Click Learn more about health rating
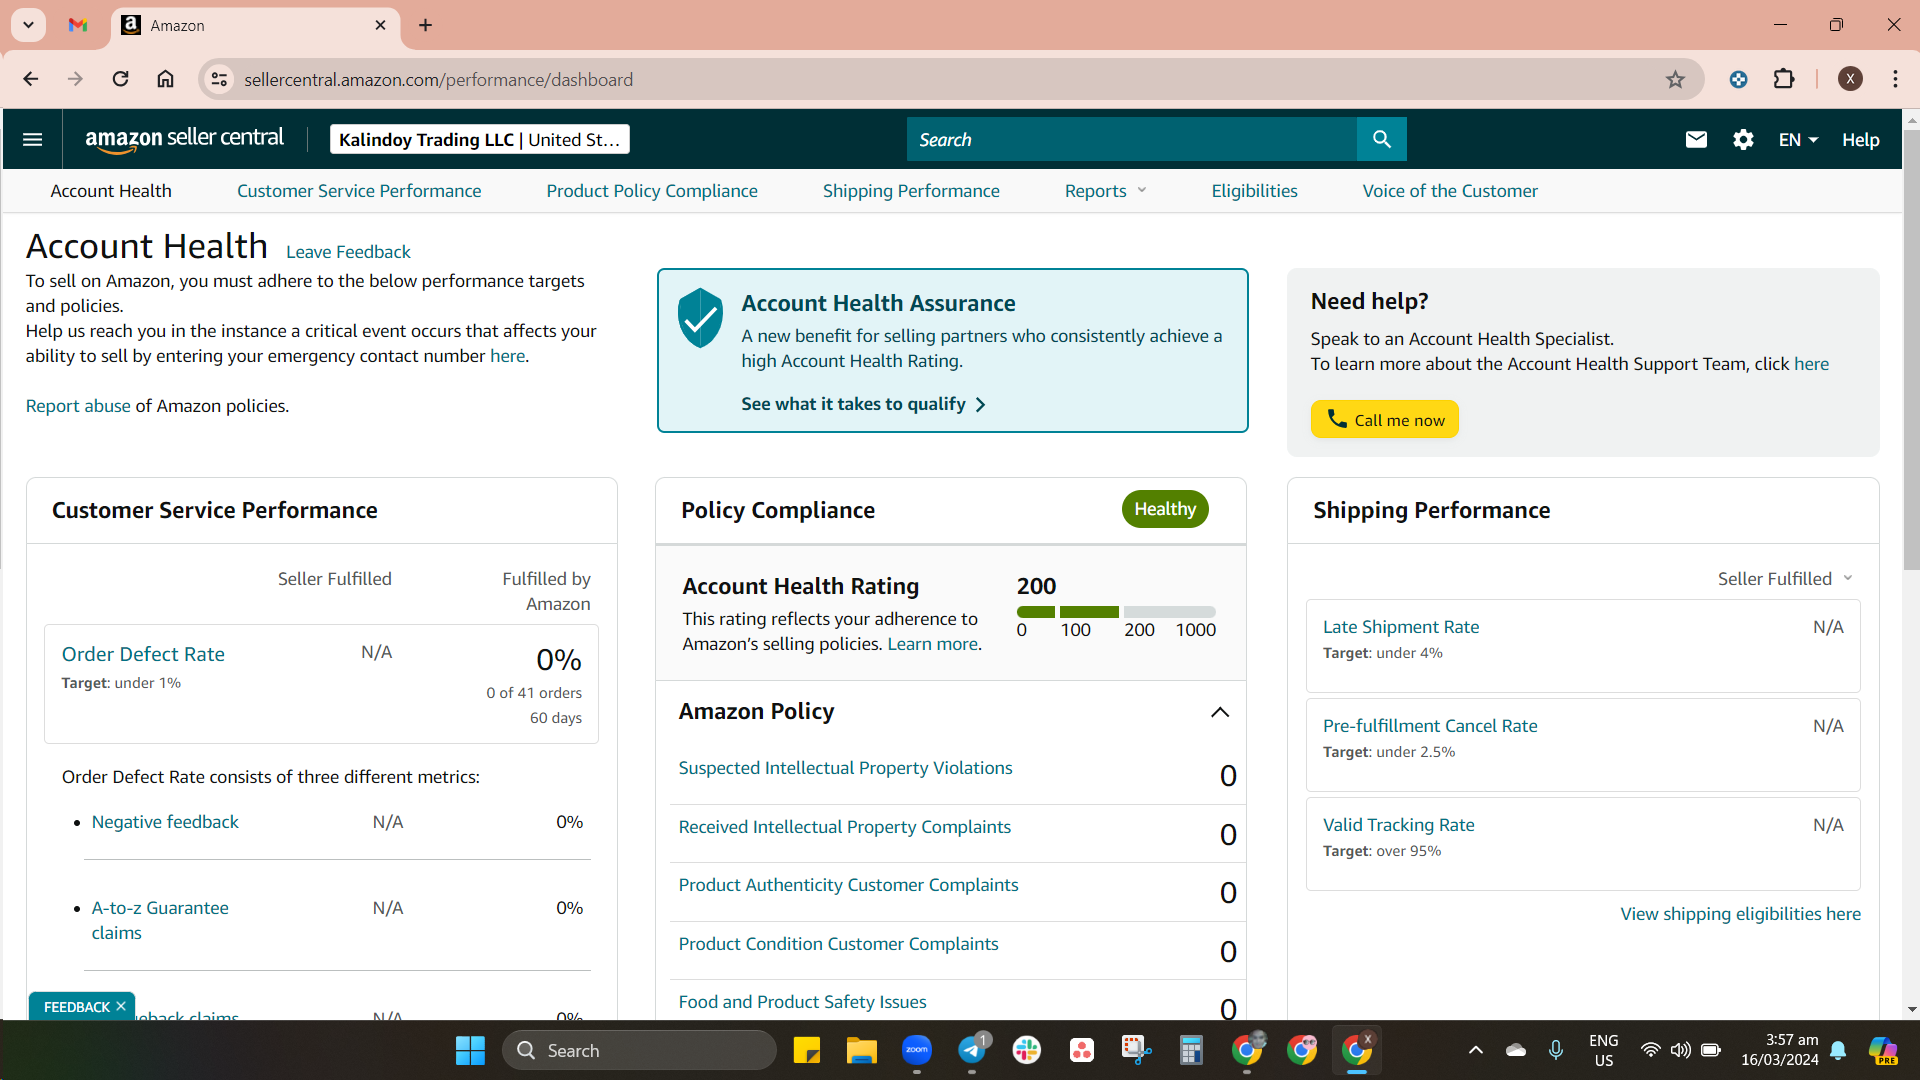The image size is (1920, 1080). pos(932,644)
